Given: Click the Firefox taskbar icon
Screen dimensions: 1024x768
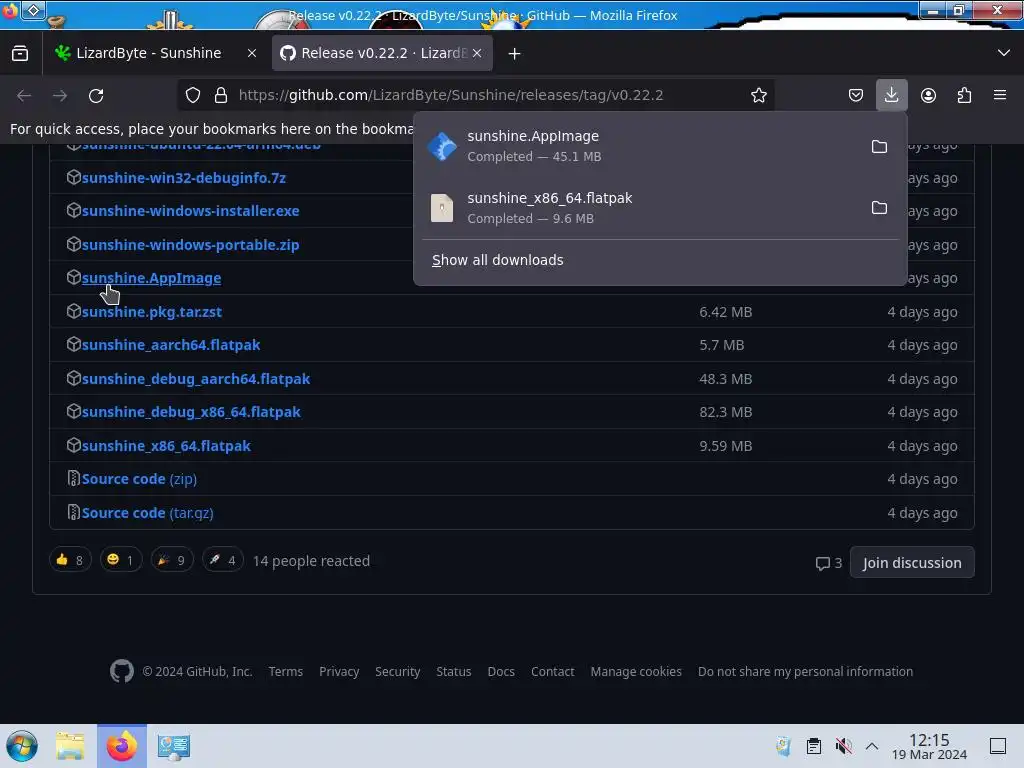Looking at the screenshot, I should click(122, 746).
